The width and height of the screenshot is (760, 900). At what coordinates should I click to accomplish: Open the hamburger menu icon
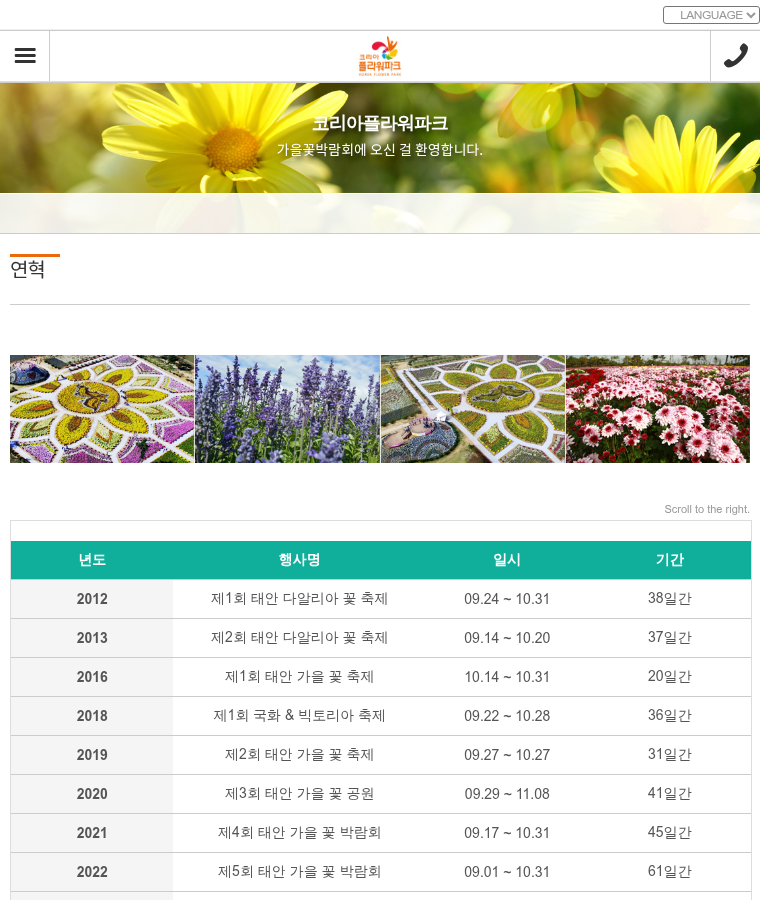25,56
